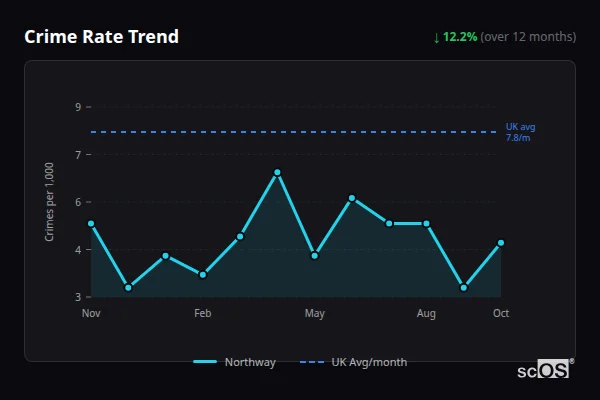Click the Northway cyan line swatch

point(205,362)
